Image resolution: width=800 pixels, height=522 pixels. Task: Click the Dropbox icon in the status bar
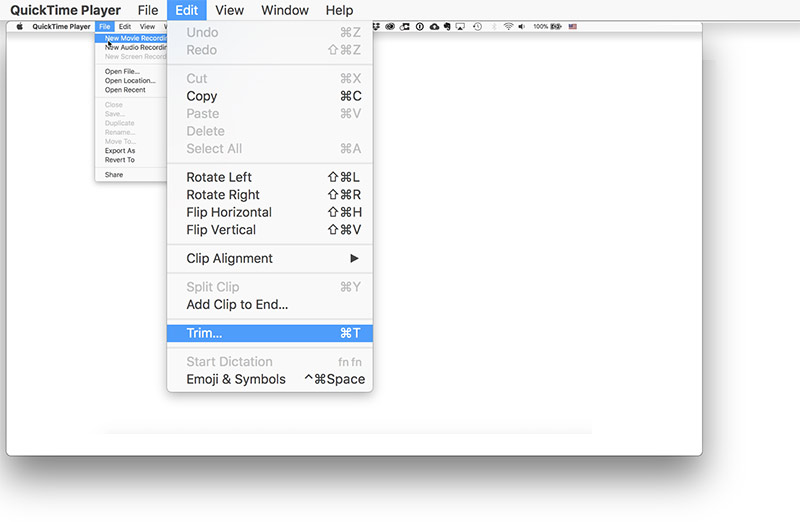[x=377, y=27]
